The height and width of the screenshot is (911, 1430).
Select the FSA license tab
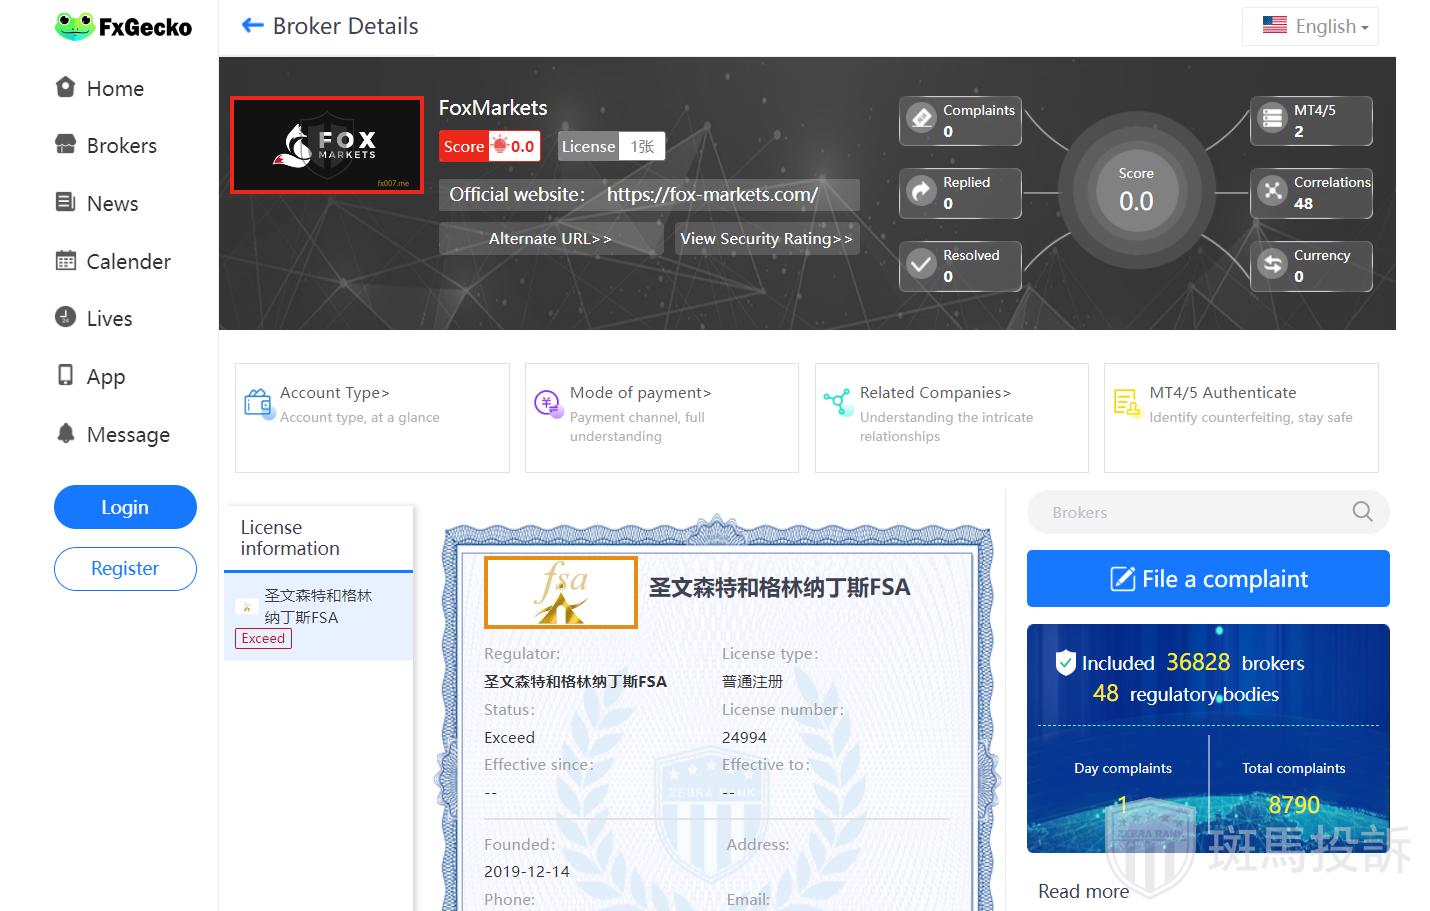(317, 616)
